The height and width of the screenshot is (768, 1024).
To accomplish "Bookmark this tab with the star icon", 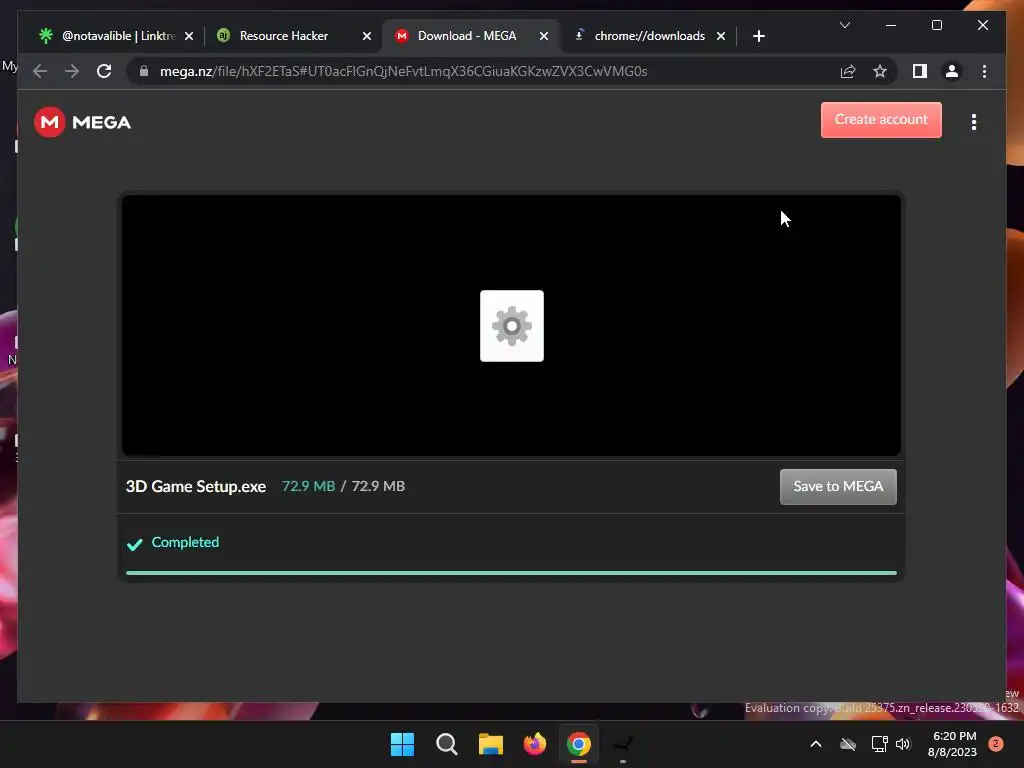I will point(880,71).
